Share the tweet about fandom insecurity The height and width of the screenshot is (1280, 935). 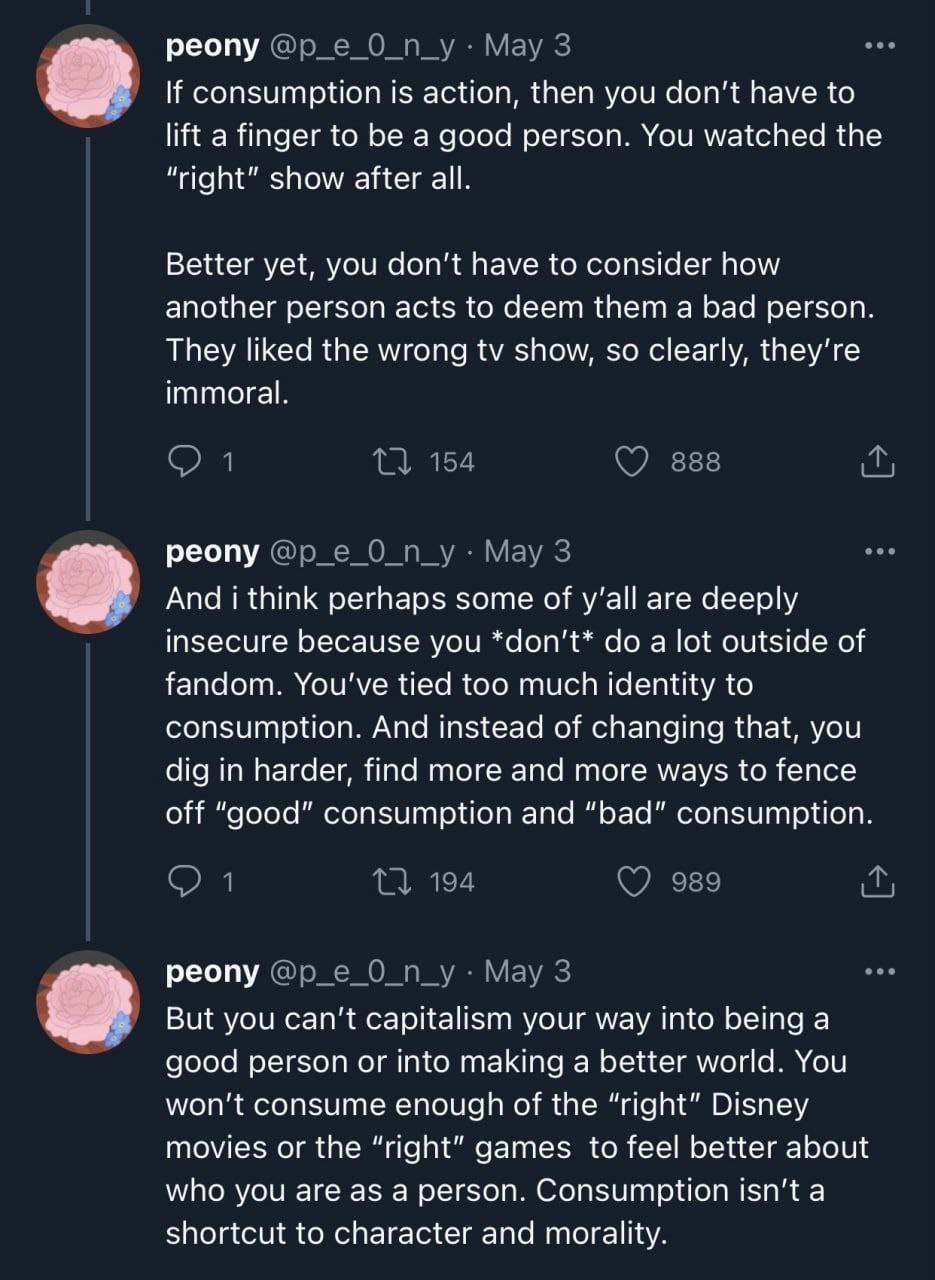[875, 881]
